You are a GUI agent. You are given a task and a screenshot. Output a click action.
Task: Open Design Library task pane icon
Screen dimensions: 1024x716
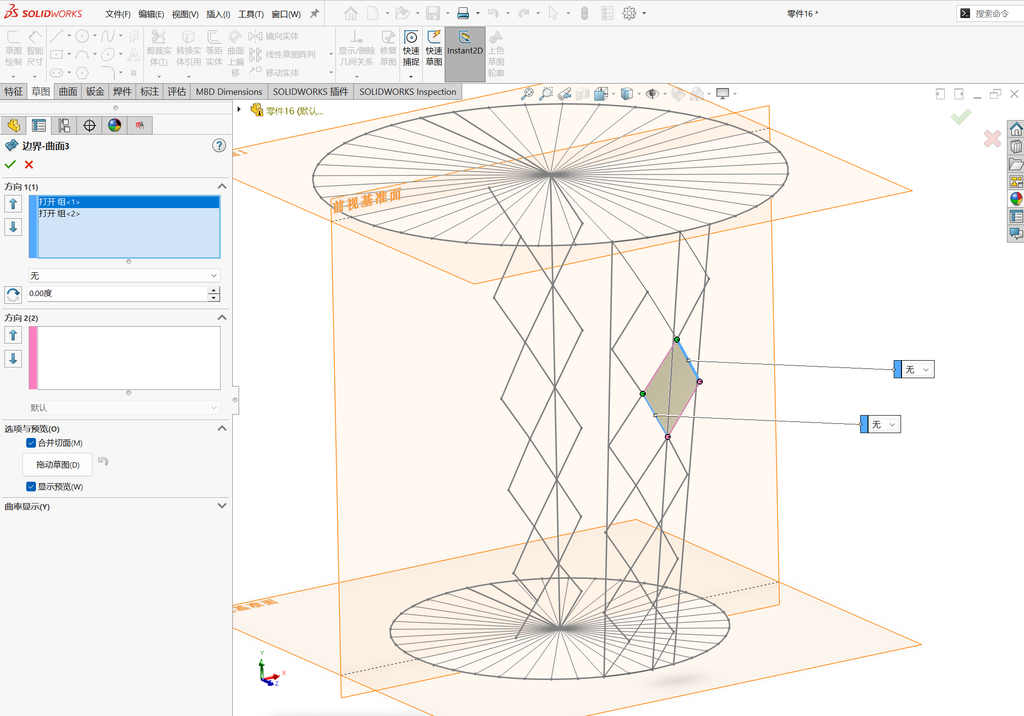(1016, 146)
